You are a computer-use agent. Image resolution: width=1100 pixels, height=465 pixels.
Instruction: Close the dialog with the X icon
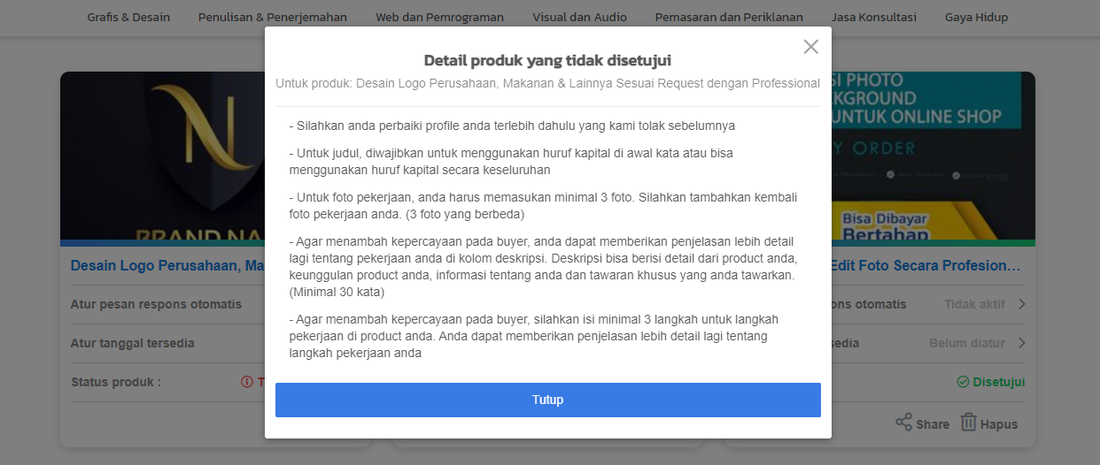(x=811, y=47)
